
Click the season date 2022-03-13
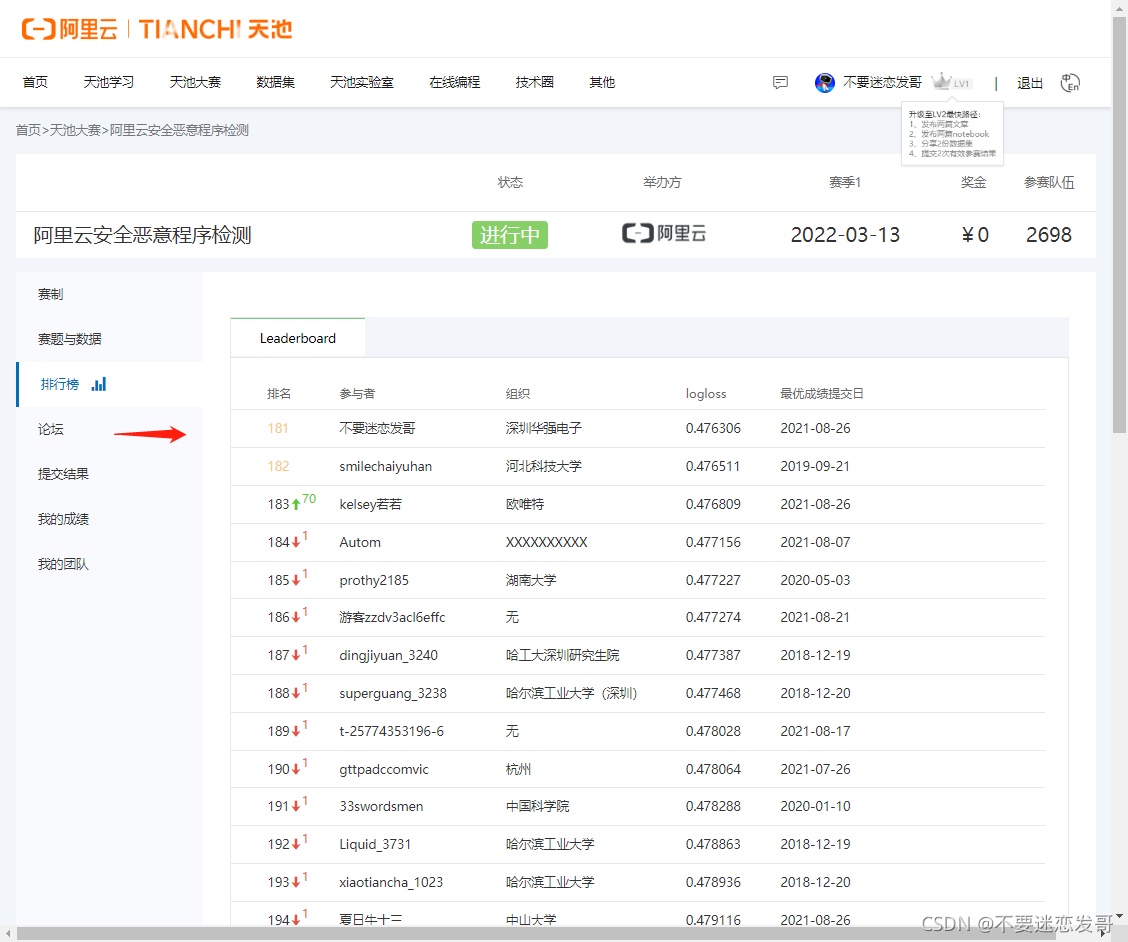click(845, 235)
